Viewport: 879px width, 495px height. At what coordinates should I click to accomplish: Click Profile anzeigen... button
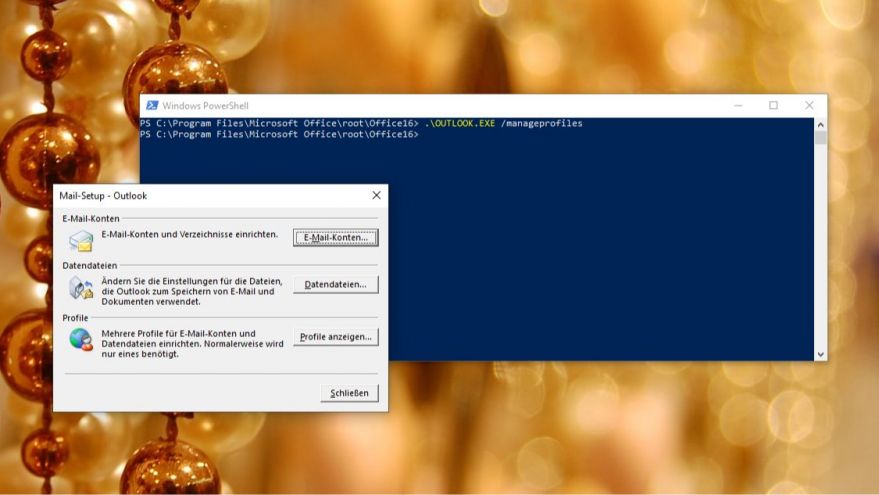(x=335, y=336)
